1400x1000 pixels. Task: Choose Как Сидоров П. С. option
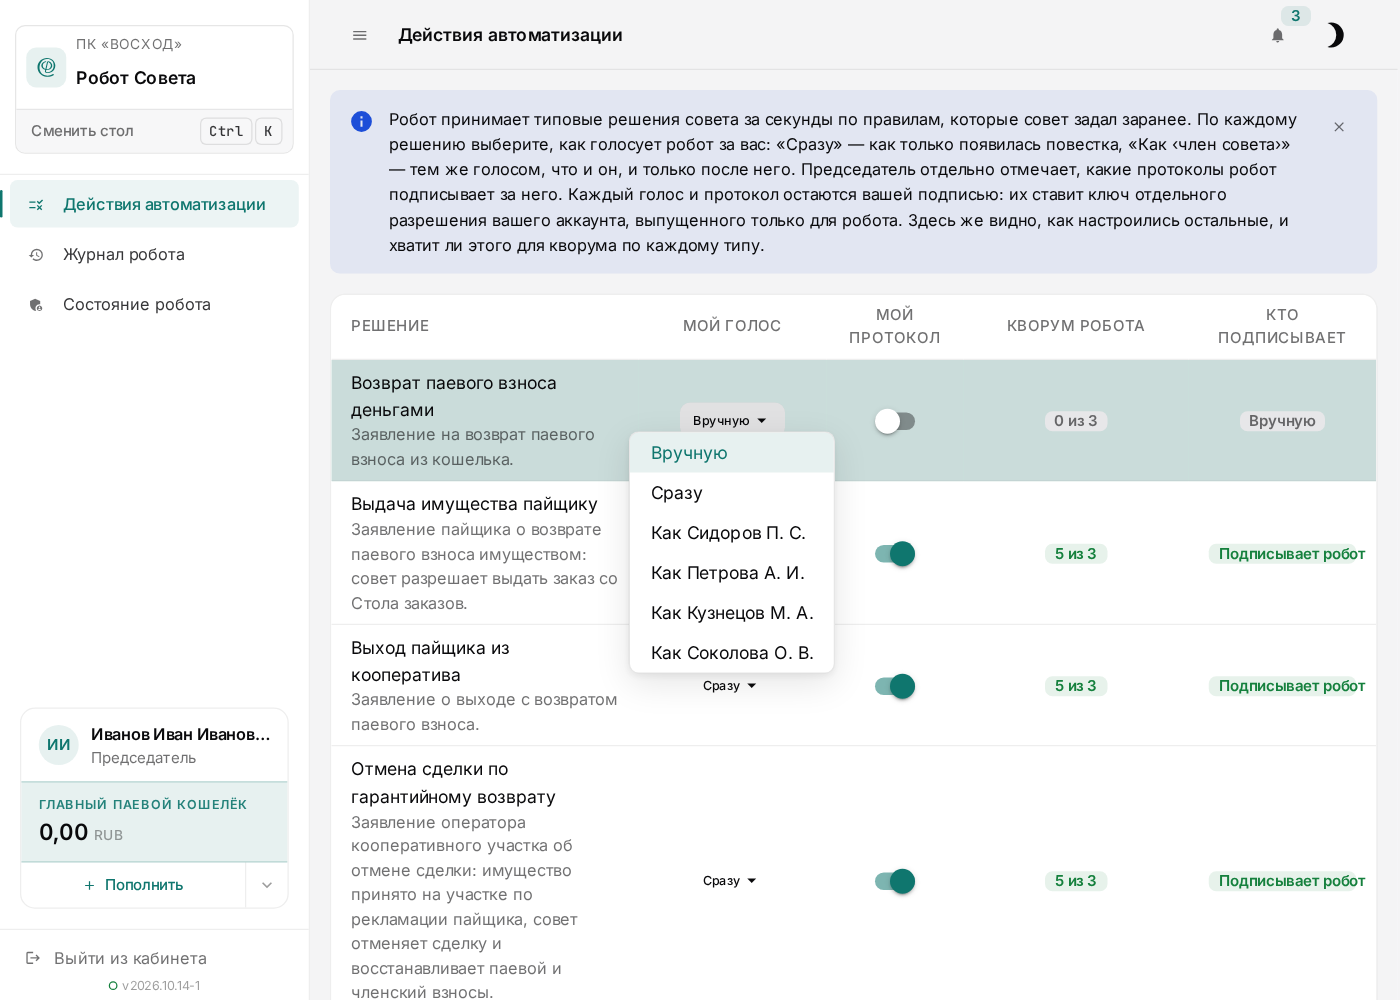[x=732, y=533]
